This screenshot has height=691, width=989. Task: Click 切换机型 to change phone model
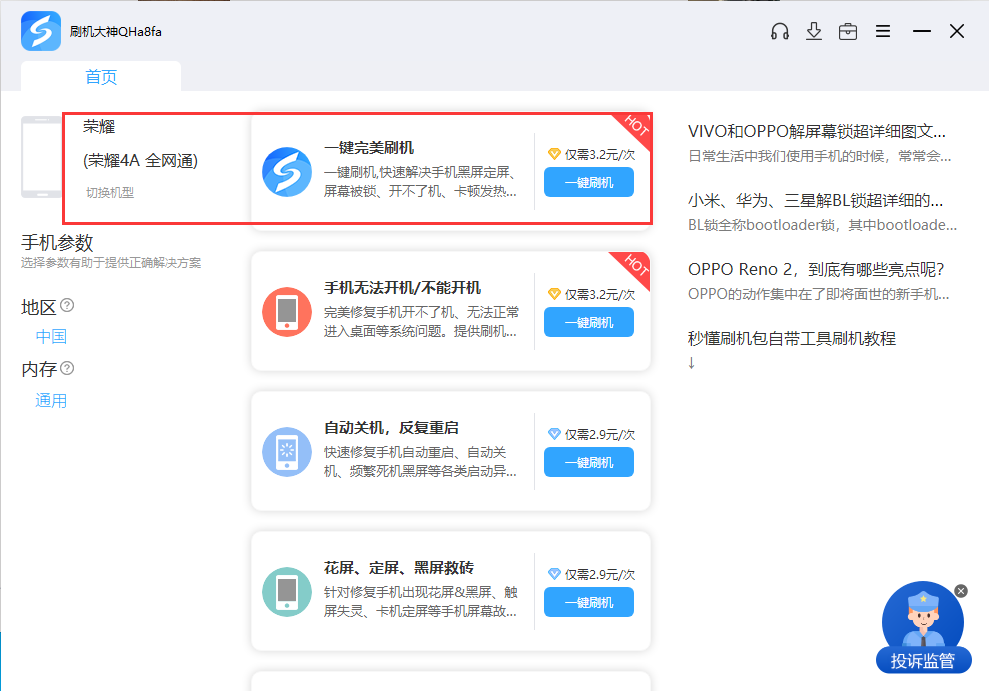coord(109,192)
